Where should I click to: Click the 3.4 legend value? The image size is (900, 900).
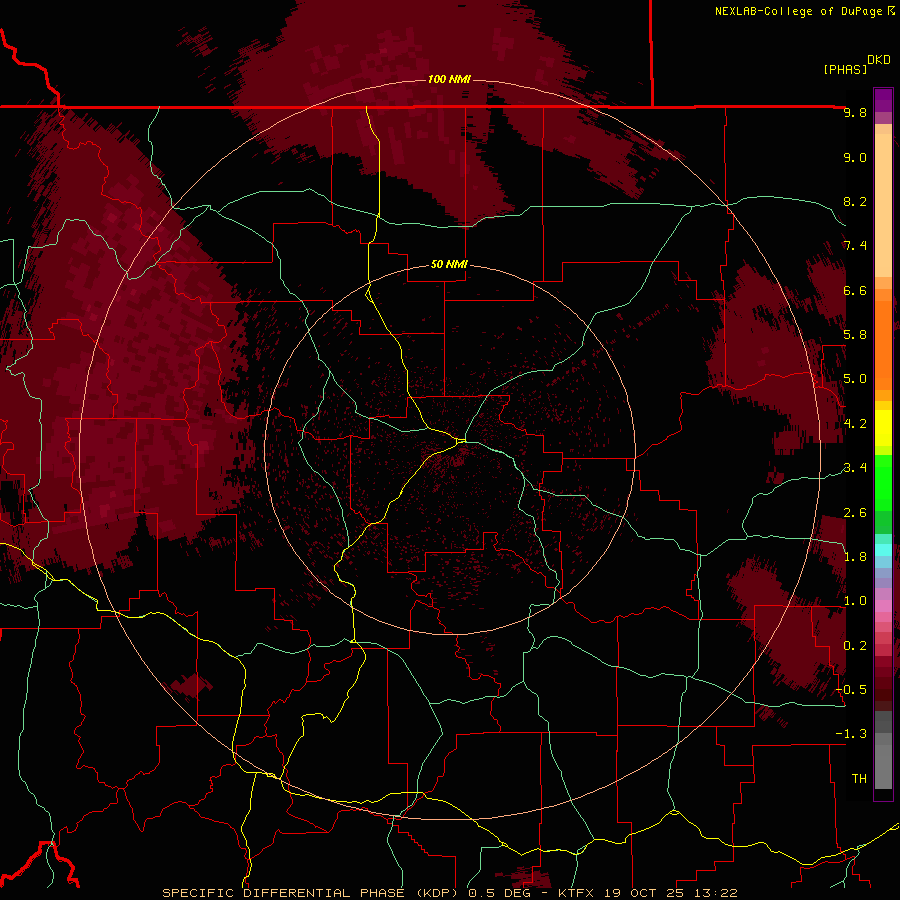point(855,467)
